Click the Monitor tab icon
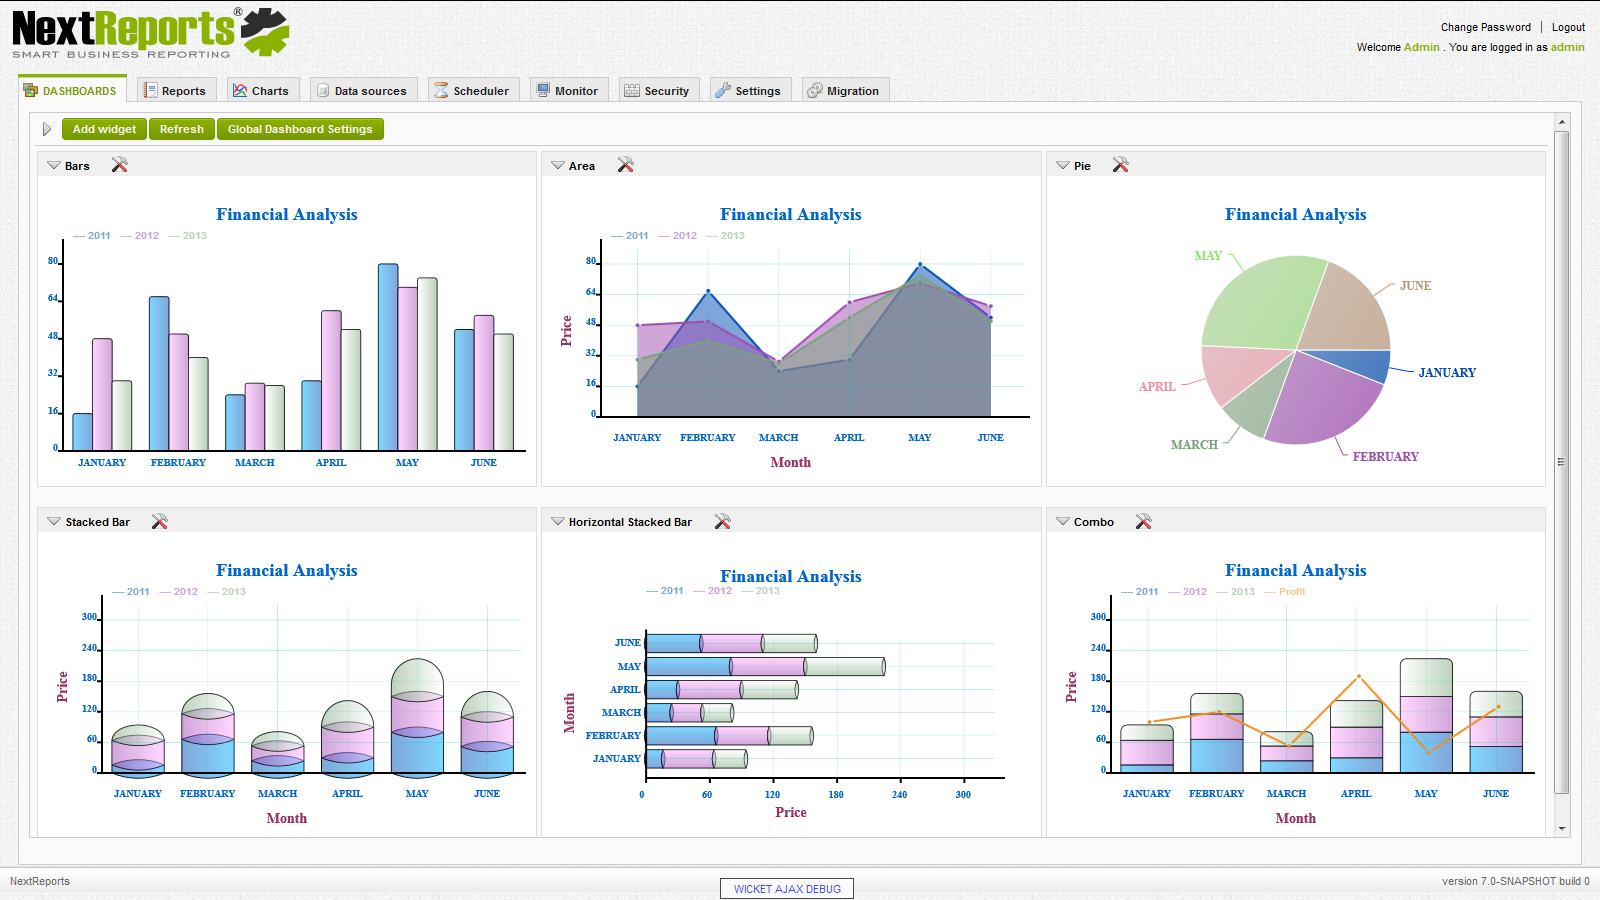 pyautogui.click(x=543, y=90)
